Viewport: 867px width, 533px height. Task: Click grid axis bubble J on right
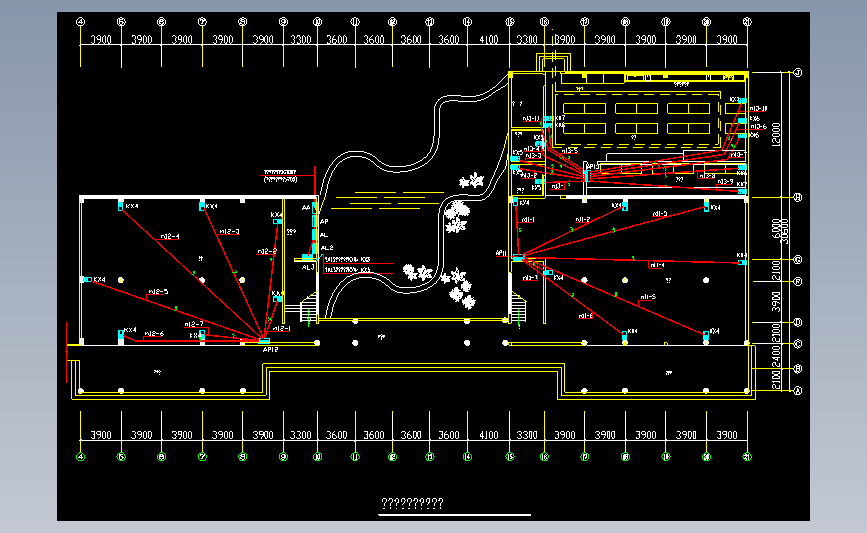pyautogui.click(x=798, y=72)
